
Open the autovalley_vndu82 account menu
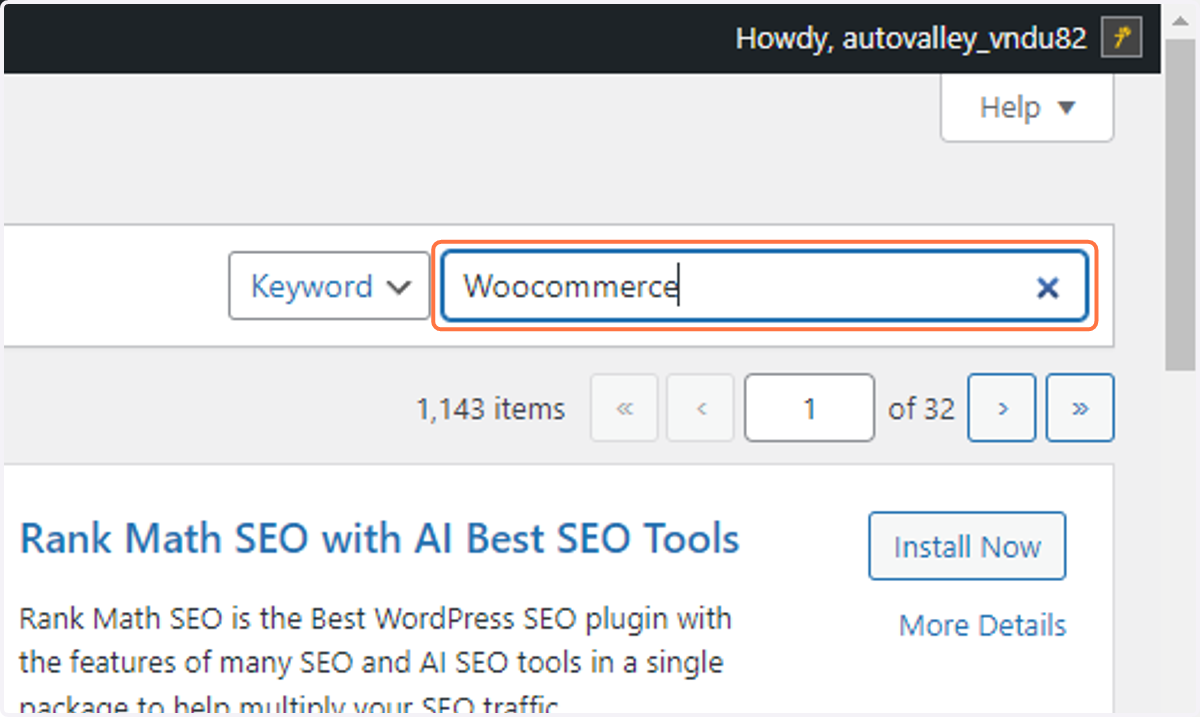point(937,38)
